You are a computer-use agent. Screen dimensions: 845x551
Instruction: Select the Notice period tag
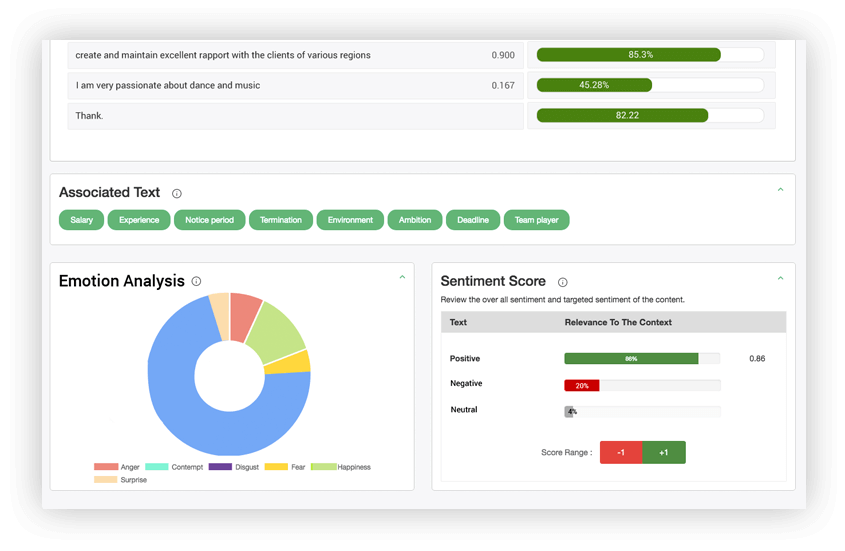coord(210,220)
